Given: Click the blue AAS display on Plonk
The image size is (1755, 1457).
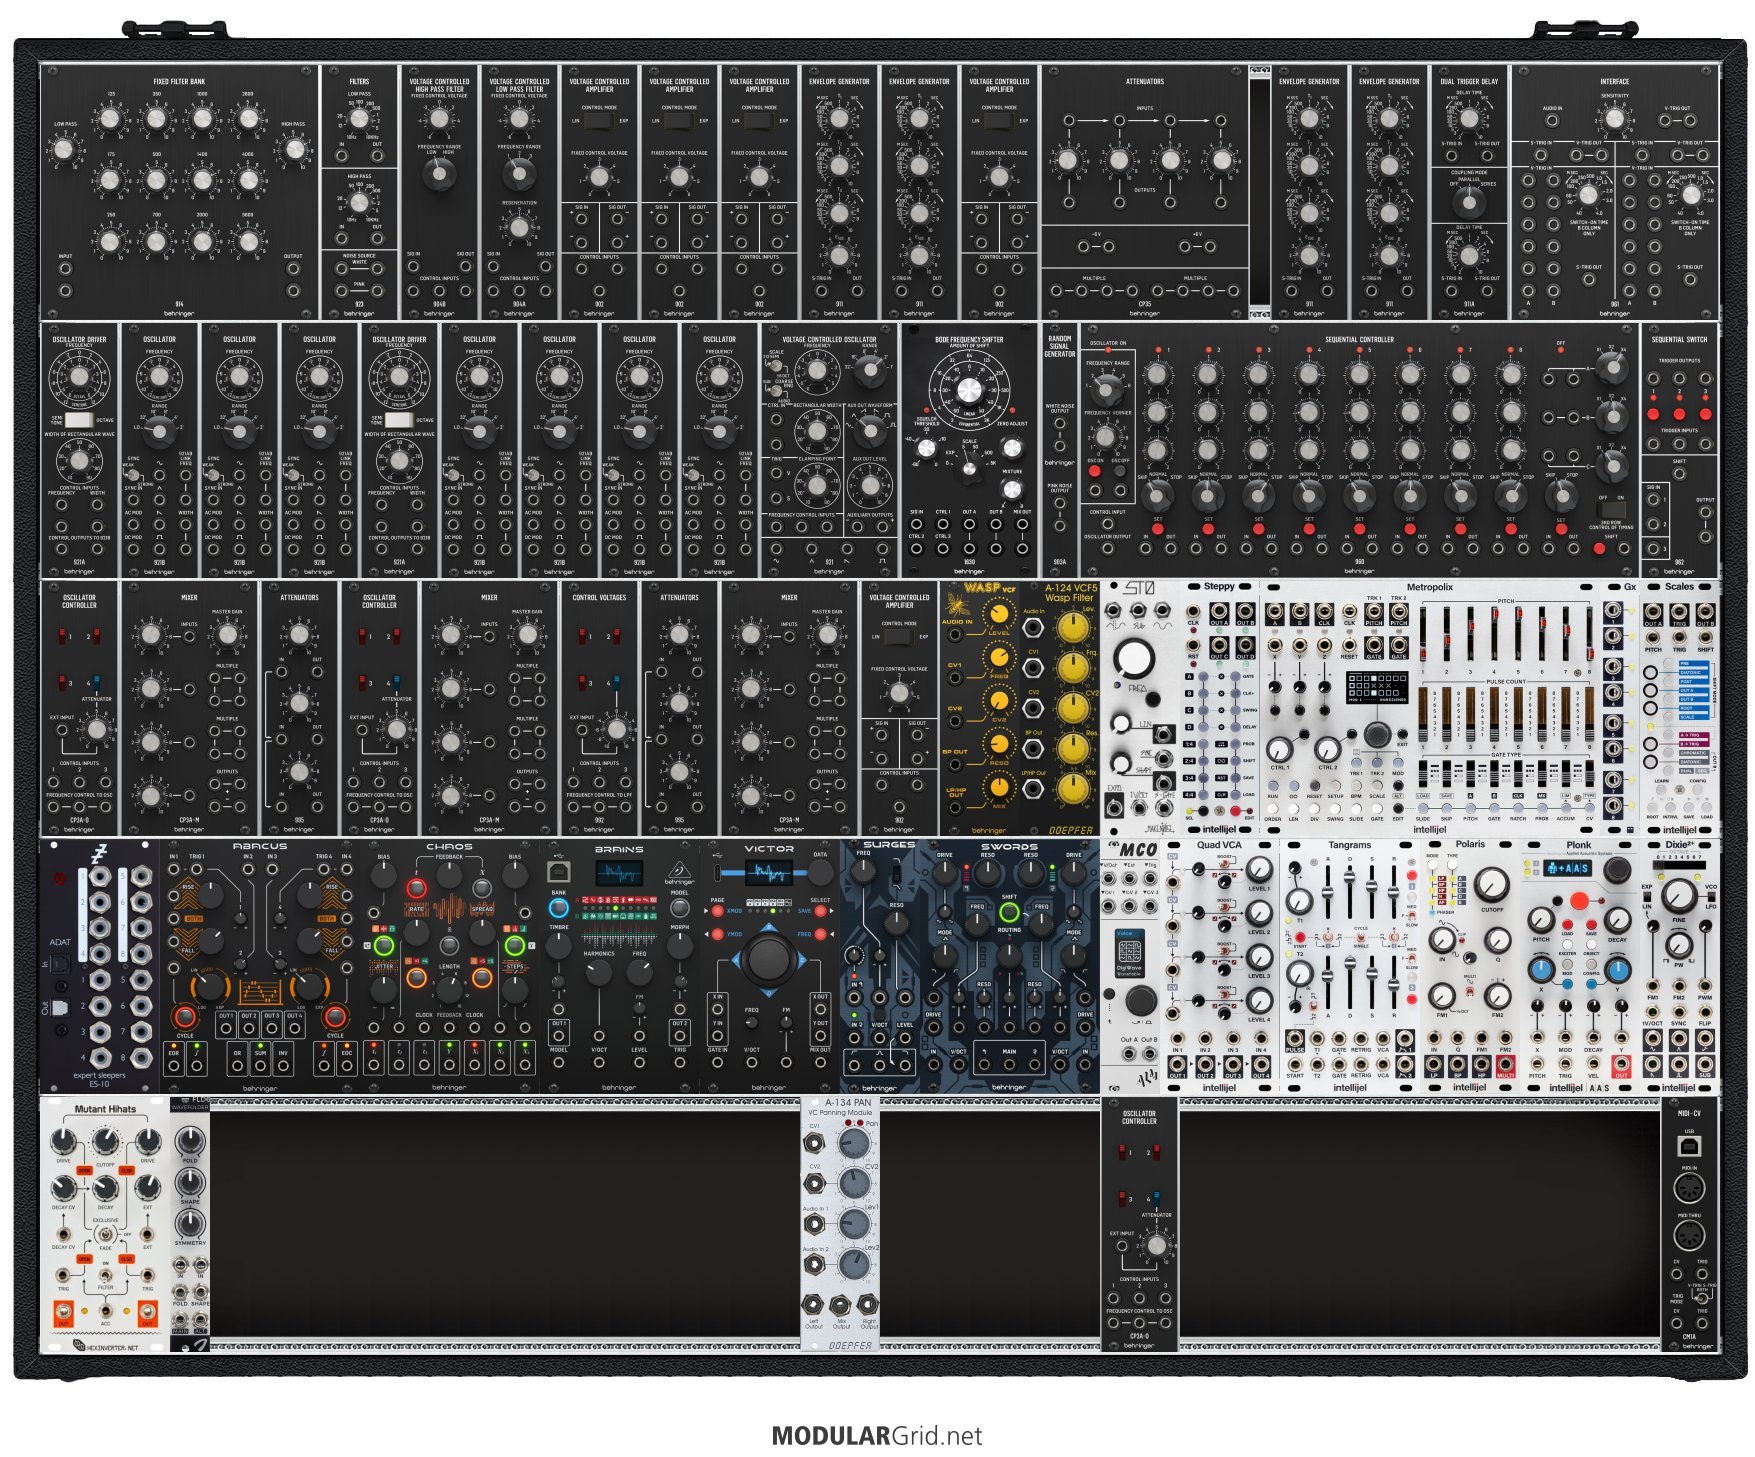Looking at the screenshot, I should (1568, 868).
